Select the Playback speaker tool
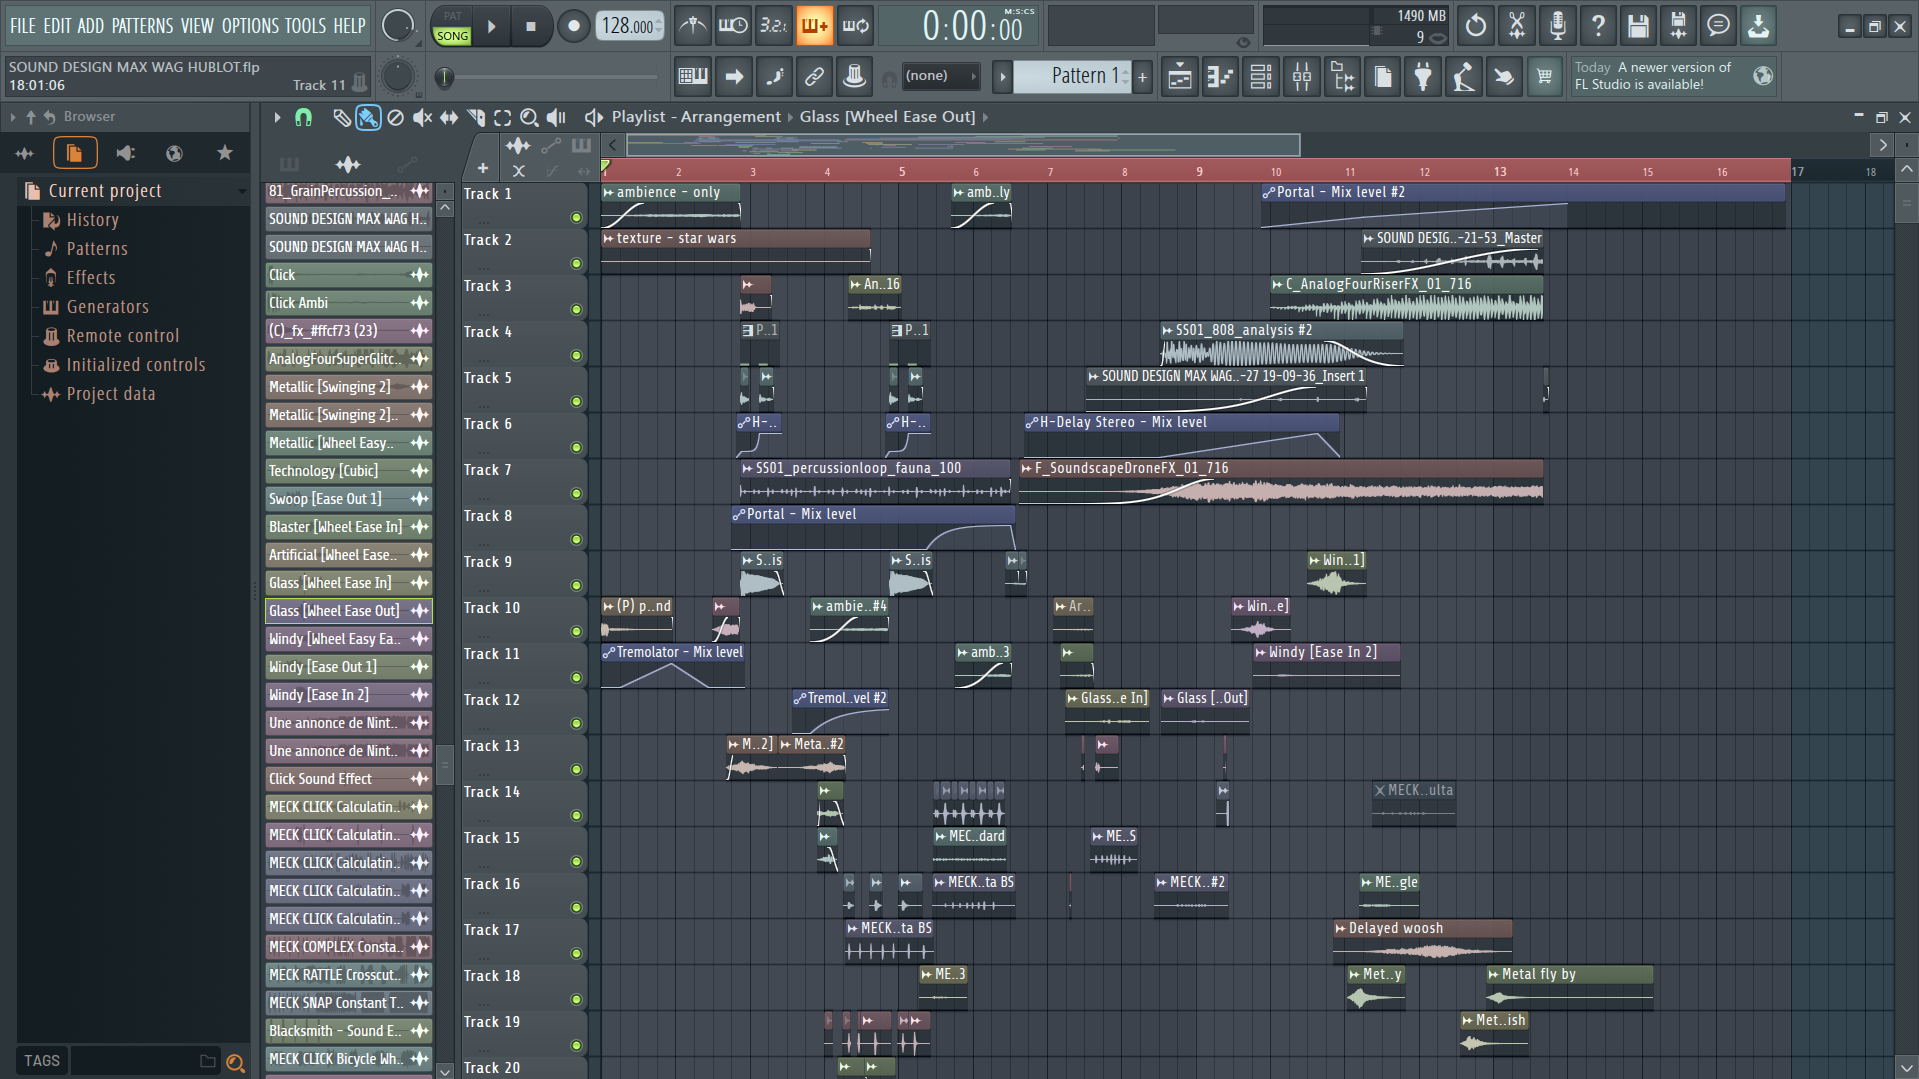The image size is (1919, 1079). [557, 118]
